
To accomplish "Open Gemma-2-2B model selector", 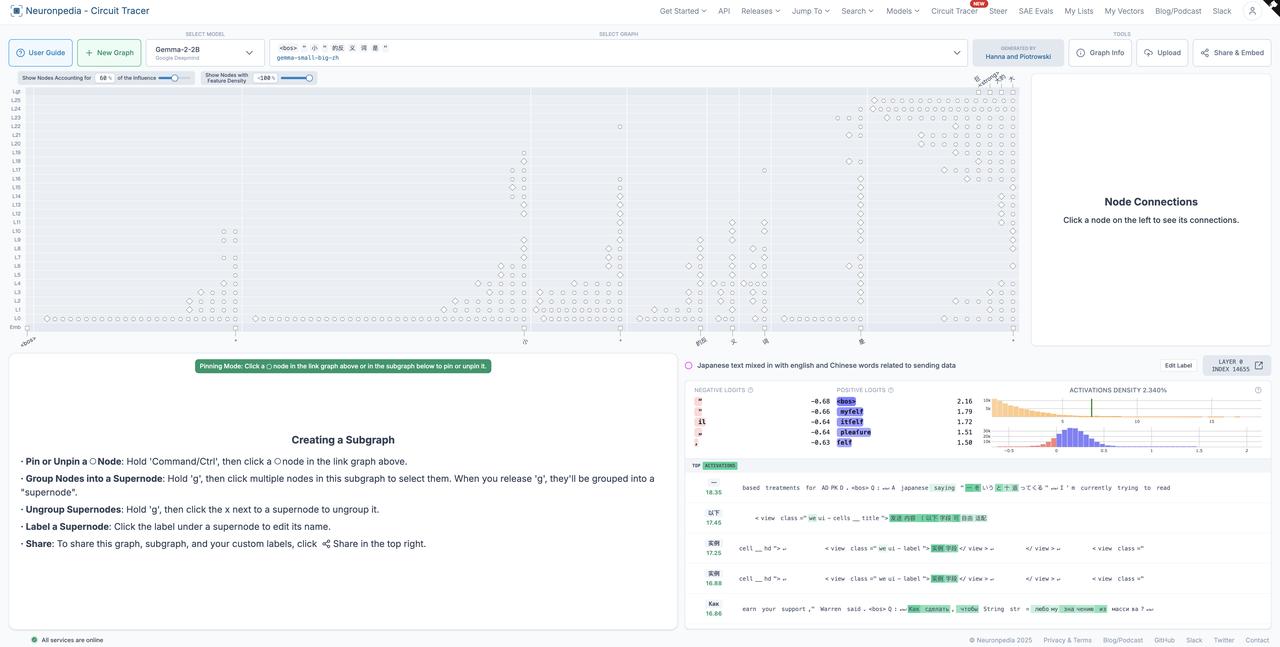I will 205,53.
